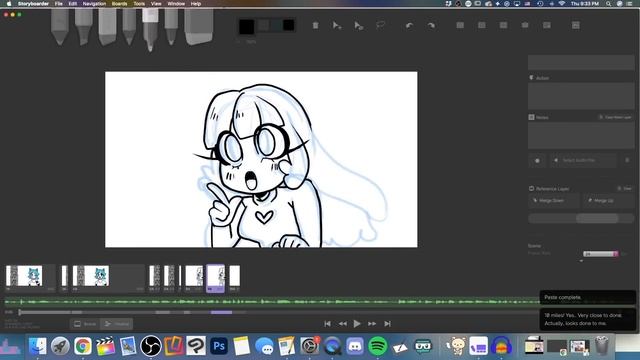640x360 pixels.
Task: Select the Tone marker tool
Action: click(x=107, y=26)
